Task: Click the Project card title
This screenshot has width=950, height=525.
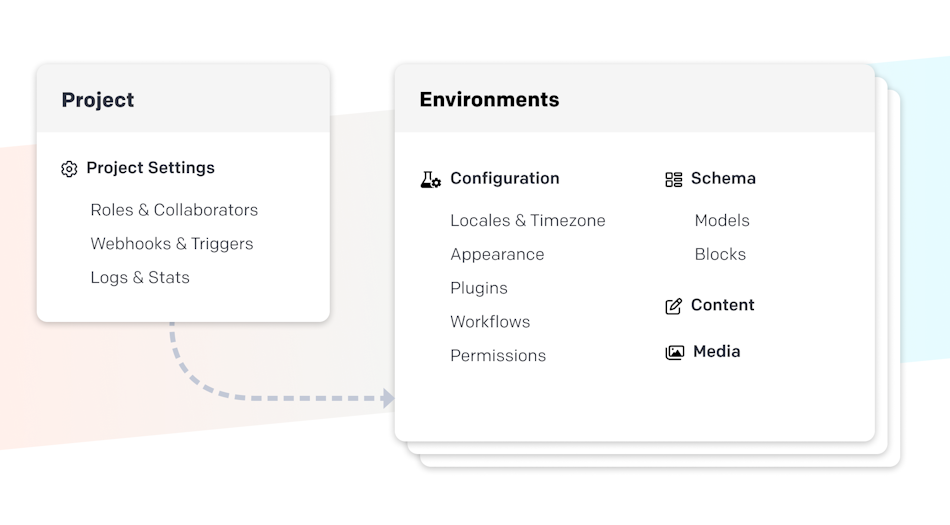Action: pyautogui.click(x=98, y=100)
